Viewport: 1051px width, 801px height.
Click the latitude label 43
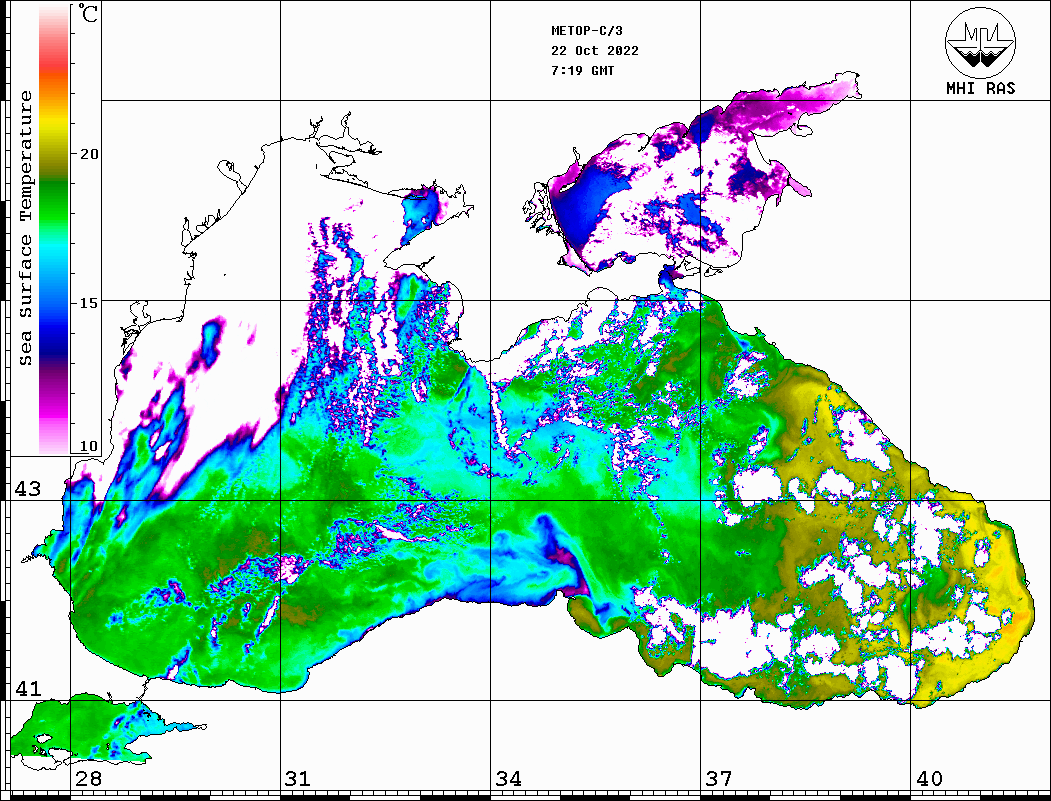pyautogui.click(x=28, y=489)
